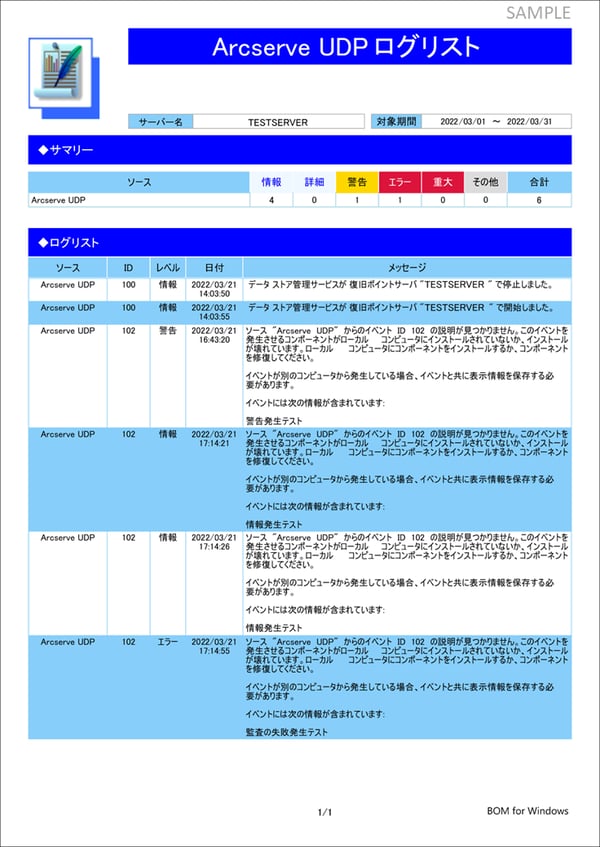The image size is (600, 847).
Task: Click the red 重大 column header
Action: click(442, 183)
